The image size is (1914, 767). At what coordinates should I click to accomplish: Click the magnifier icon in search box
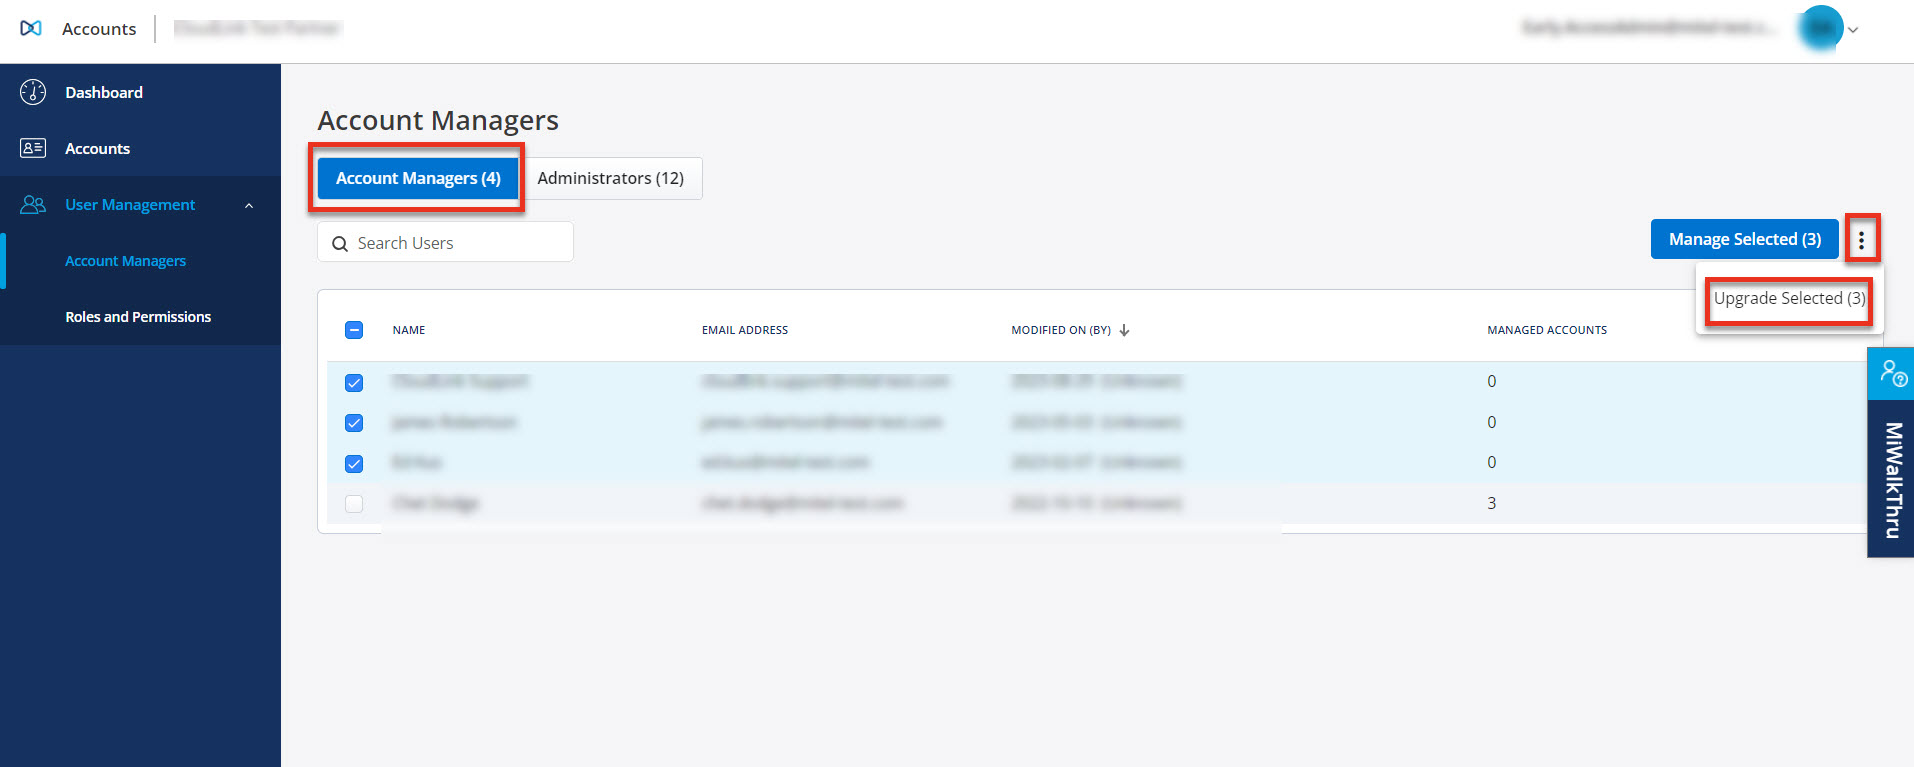340,244
